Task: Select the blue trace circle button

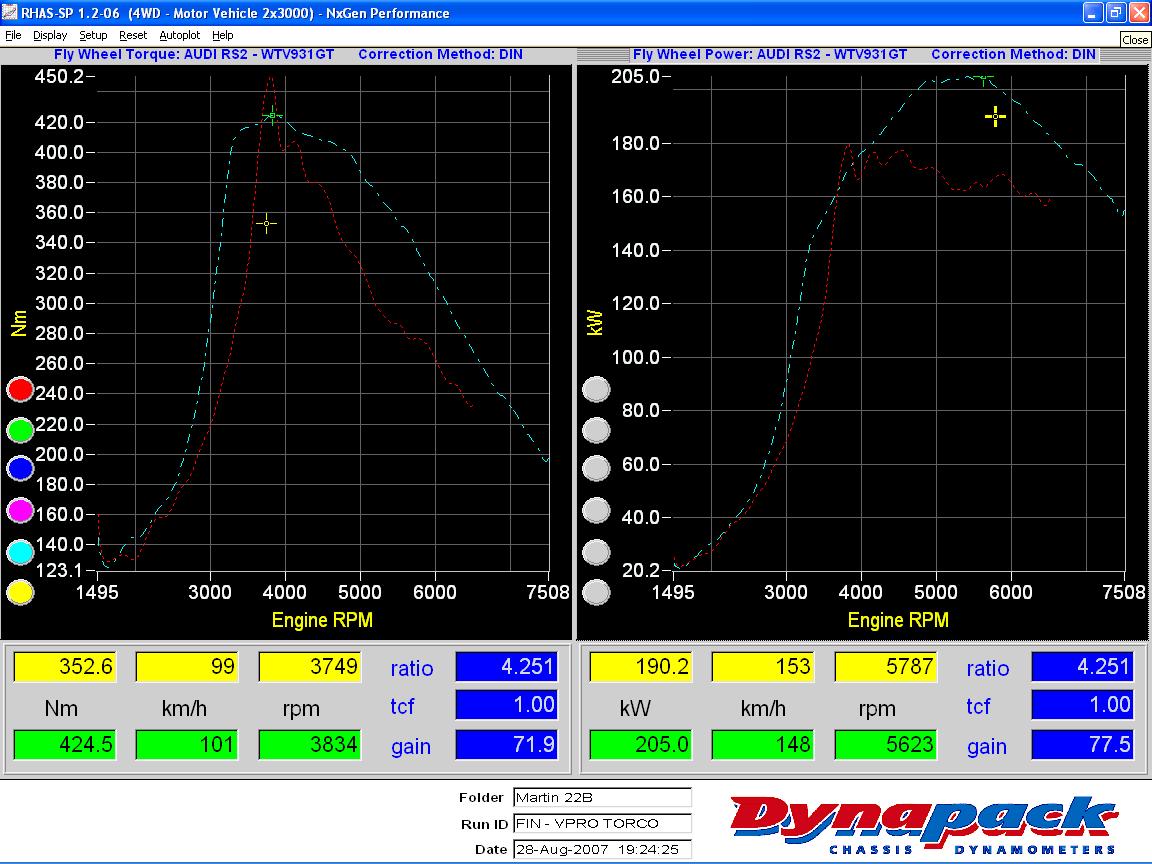Action: (x=20, y=470)
